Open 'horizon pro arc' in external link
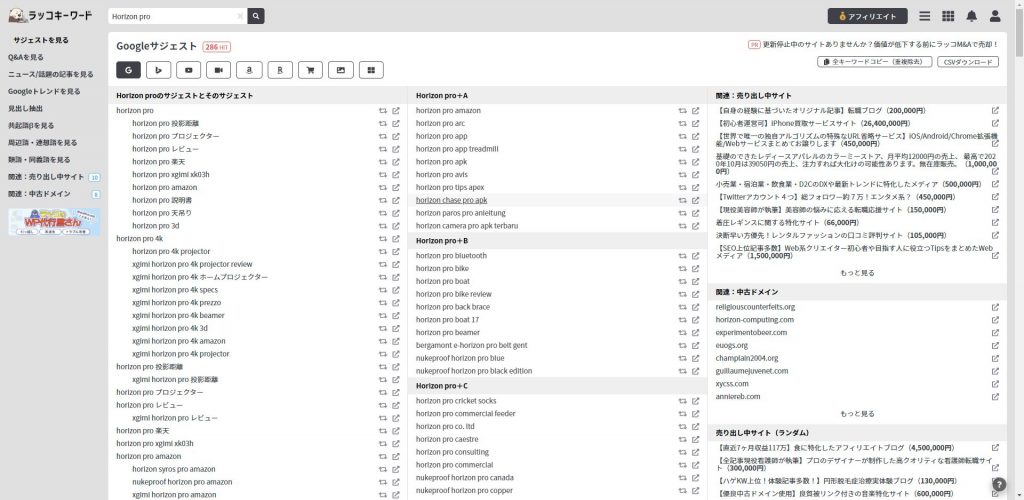 coord(696,123)
